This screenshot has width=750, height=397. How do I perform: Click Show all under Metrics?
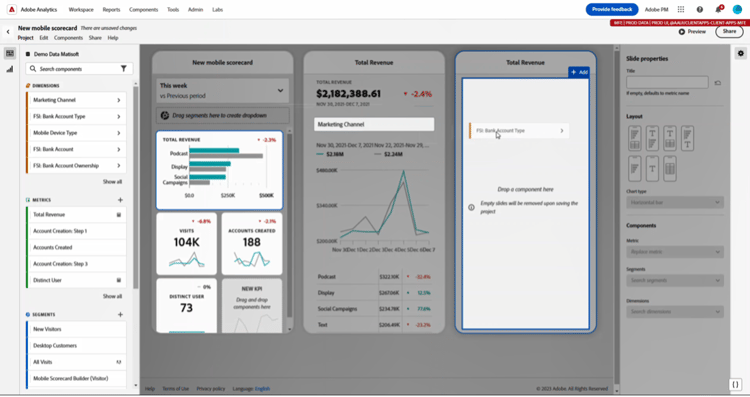112,297
